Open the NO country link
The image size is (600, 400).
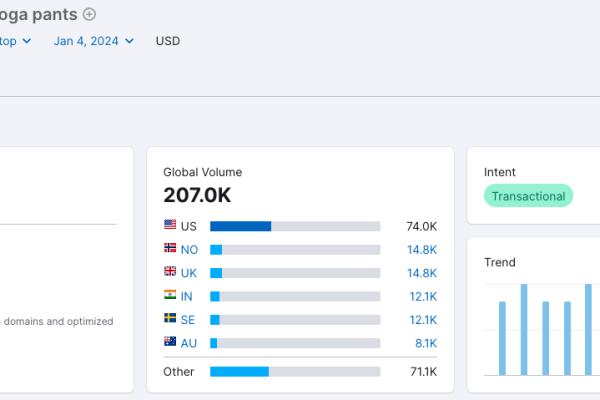189,250
